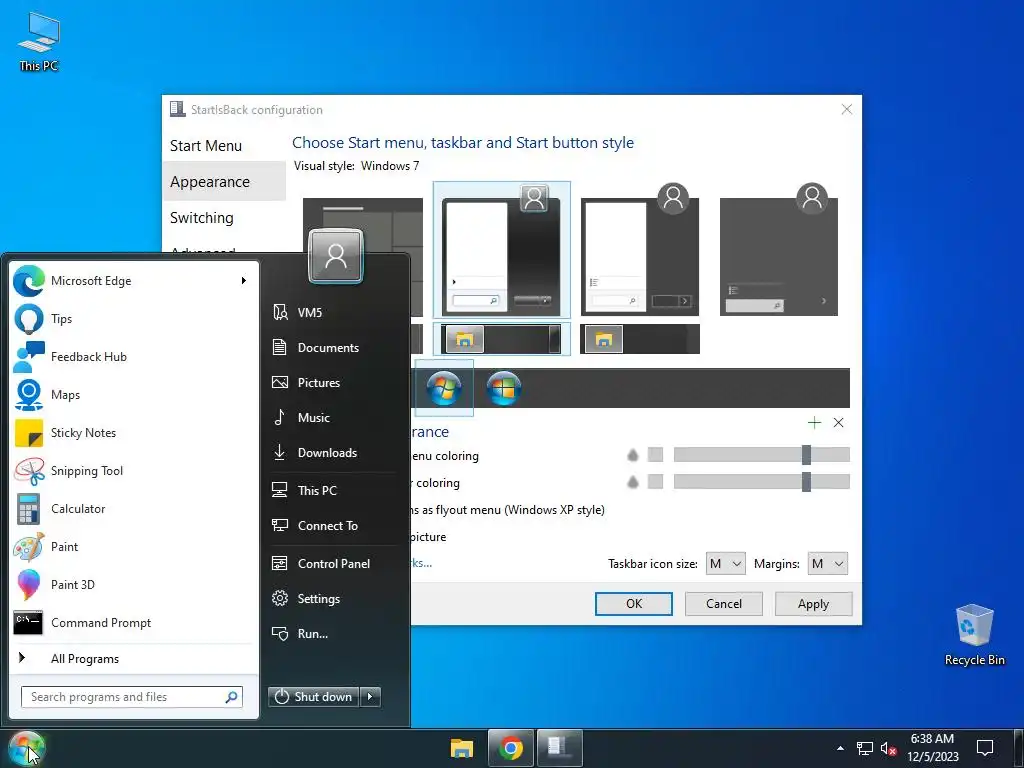Cancel StartIsBack configuration changes
The height and width of the screenshot is (768, 1024).
[724, 604]
